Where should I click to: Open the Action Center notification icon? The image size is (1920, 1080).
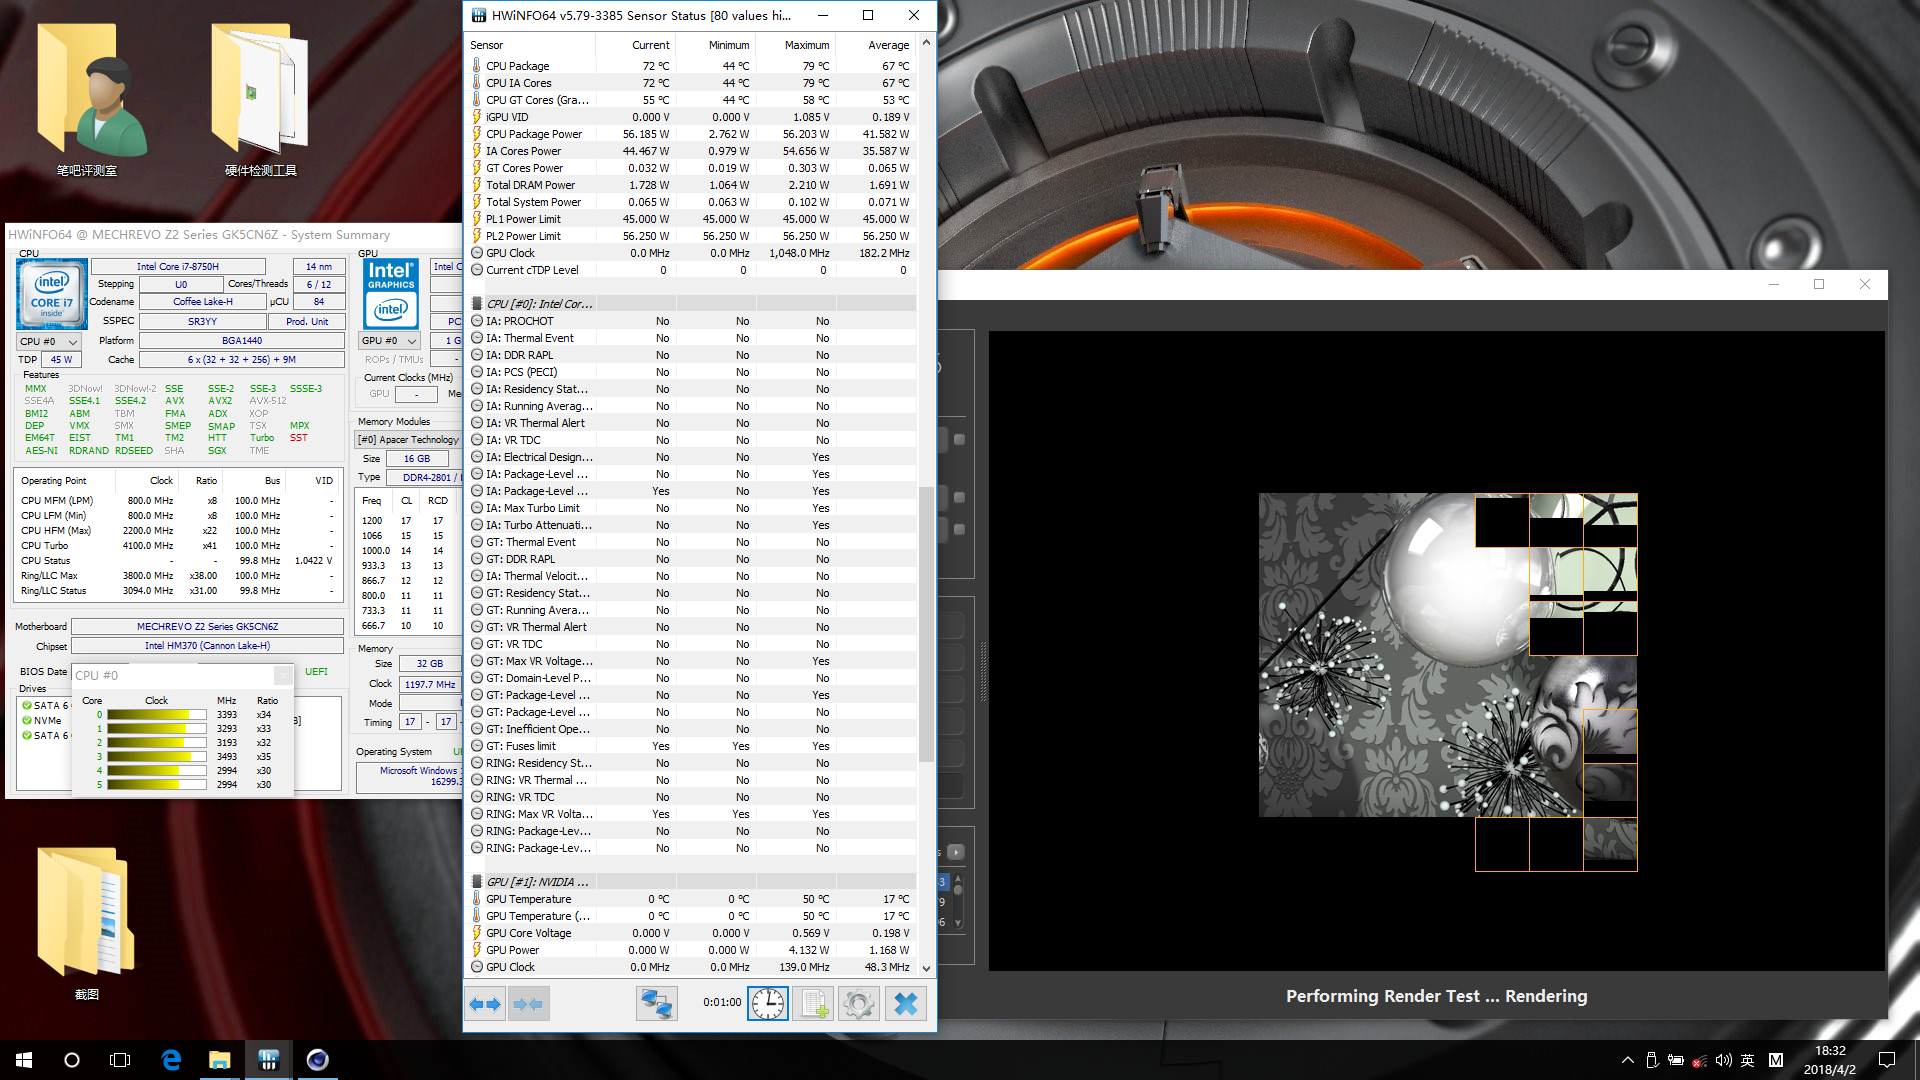tap(1887, 1060)
